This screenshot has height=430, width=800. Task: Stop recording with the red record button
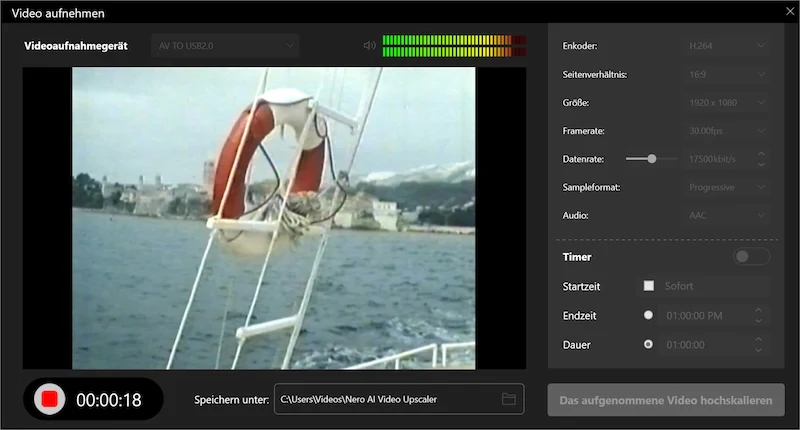(x=49, y=399)
